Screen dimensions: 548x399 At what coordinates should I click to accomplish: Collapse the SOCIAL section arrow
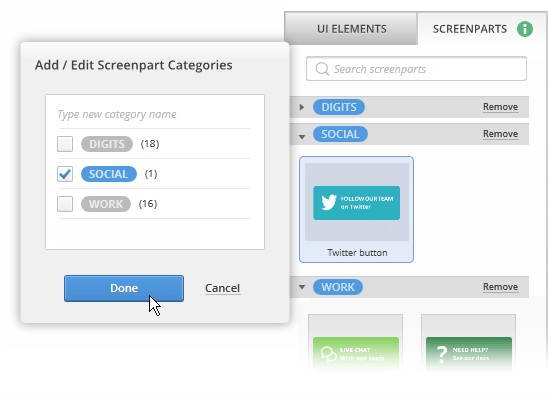pyautogui.click(x=302, y=137)
